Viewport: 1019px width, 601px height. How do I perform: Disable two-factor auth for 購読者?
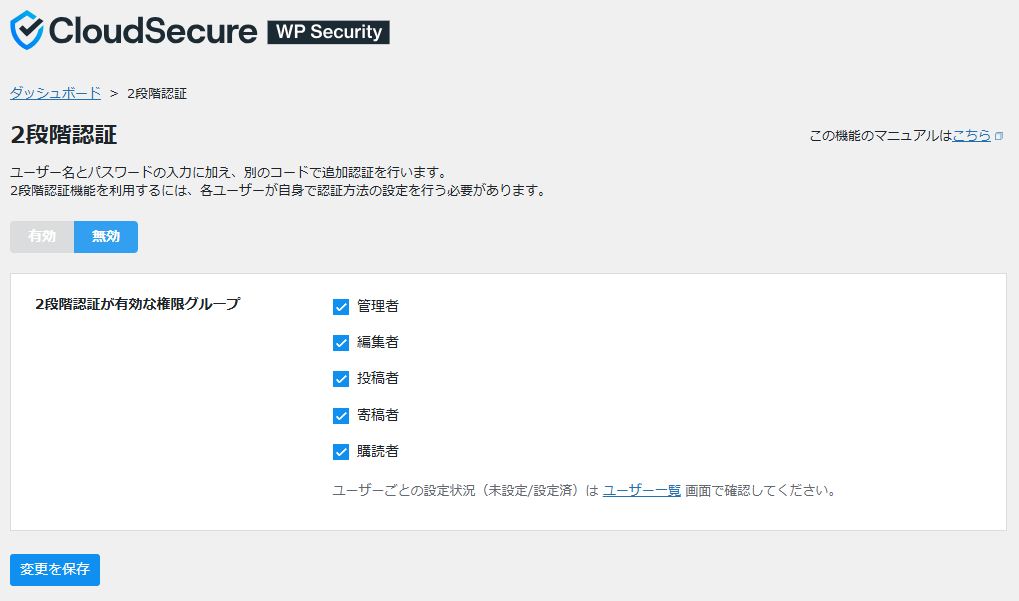pos(342,451)
